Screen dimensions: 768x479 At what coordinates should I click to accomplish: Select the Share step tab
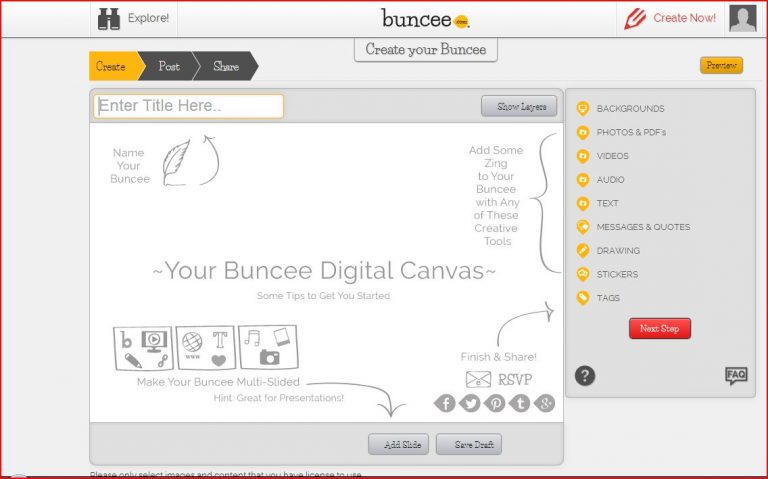226,66
